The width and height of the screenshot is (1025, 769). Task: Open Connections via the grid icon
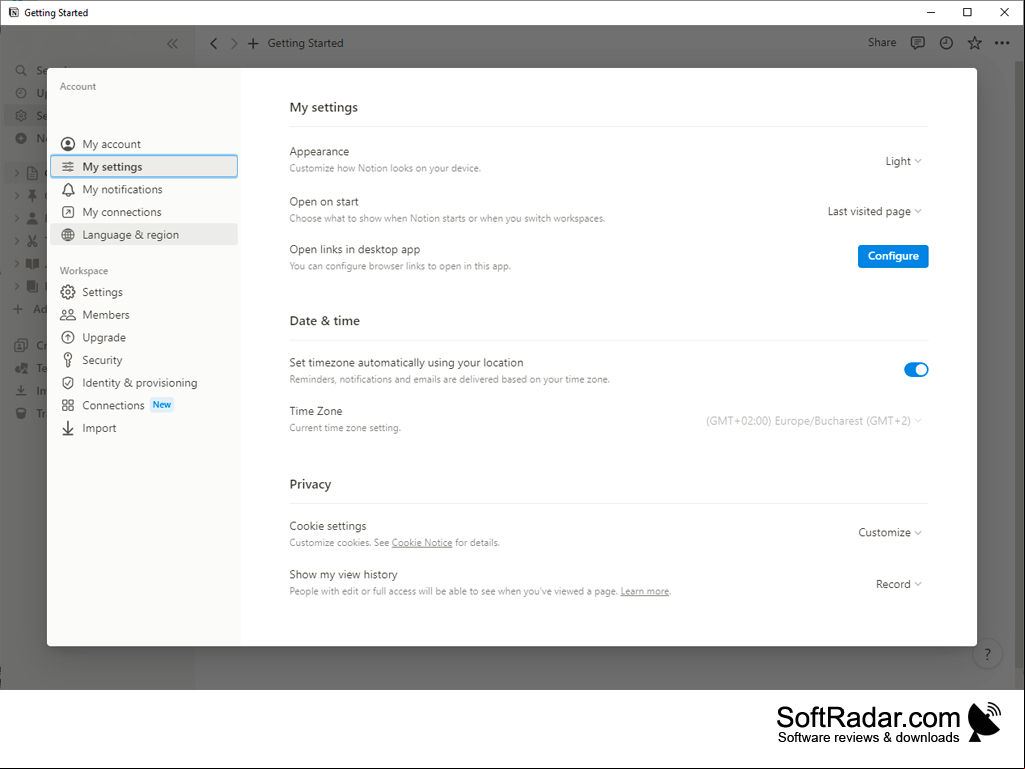pyautogui.click(x=68, y=405)
